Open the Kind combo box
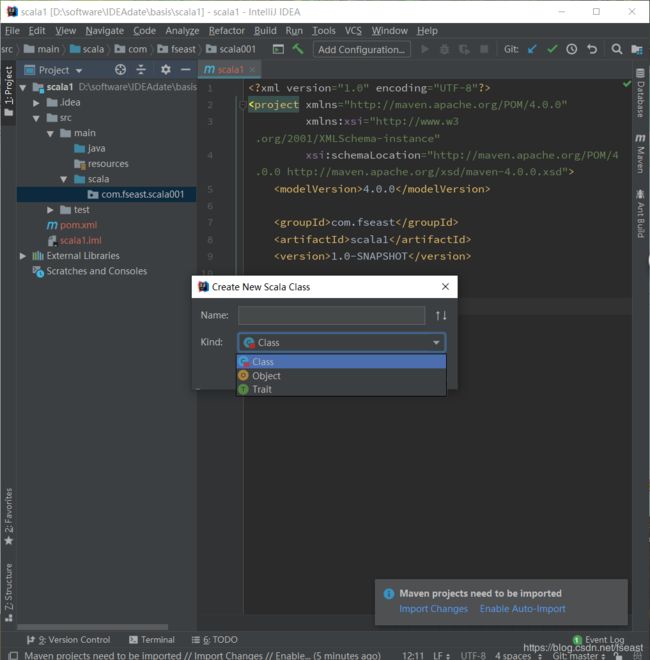 pyautogui.click(x=341, y=343)
